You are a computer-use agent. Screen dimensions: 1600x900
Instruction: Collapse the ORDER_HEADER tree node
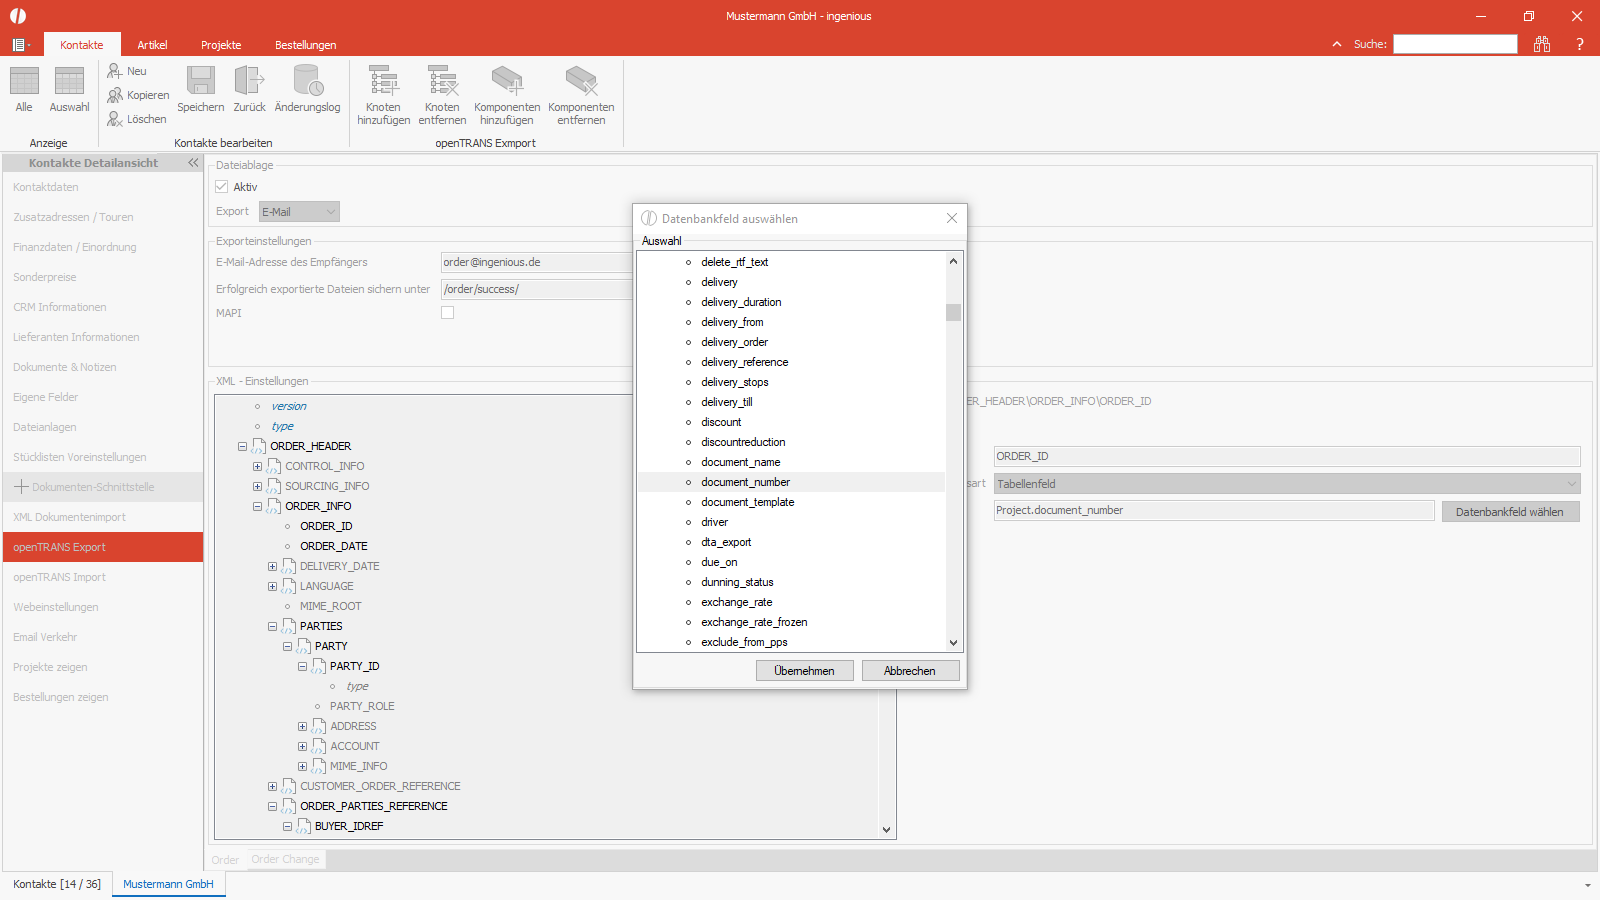click(243, 446)
